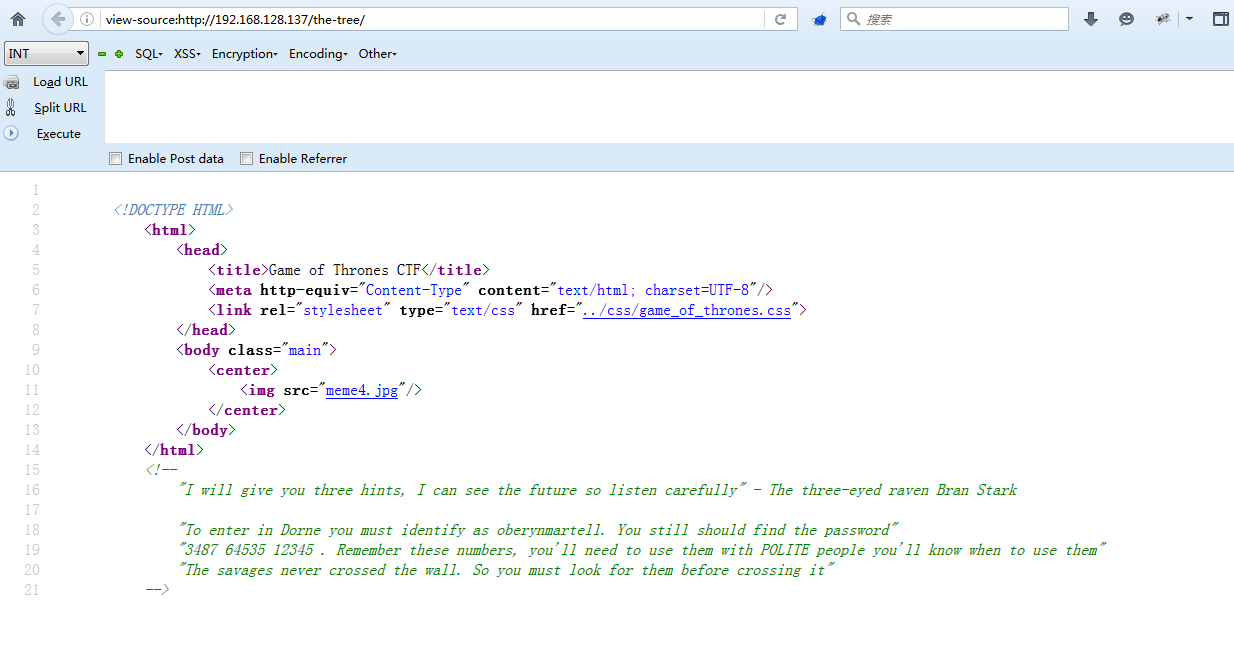Focus the address bar with the view-source URL
Image resolution: width=1234 pixels, height=663 pixels.
[431, 19]
